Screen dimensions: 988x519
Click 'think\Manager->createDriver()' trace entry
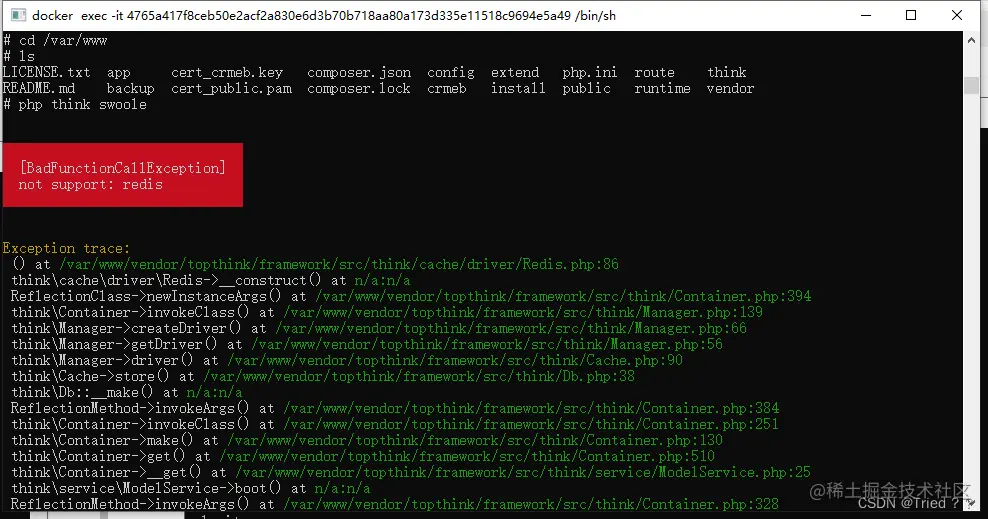point(126,328)
